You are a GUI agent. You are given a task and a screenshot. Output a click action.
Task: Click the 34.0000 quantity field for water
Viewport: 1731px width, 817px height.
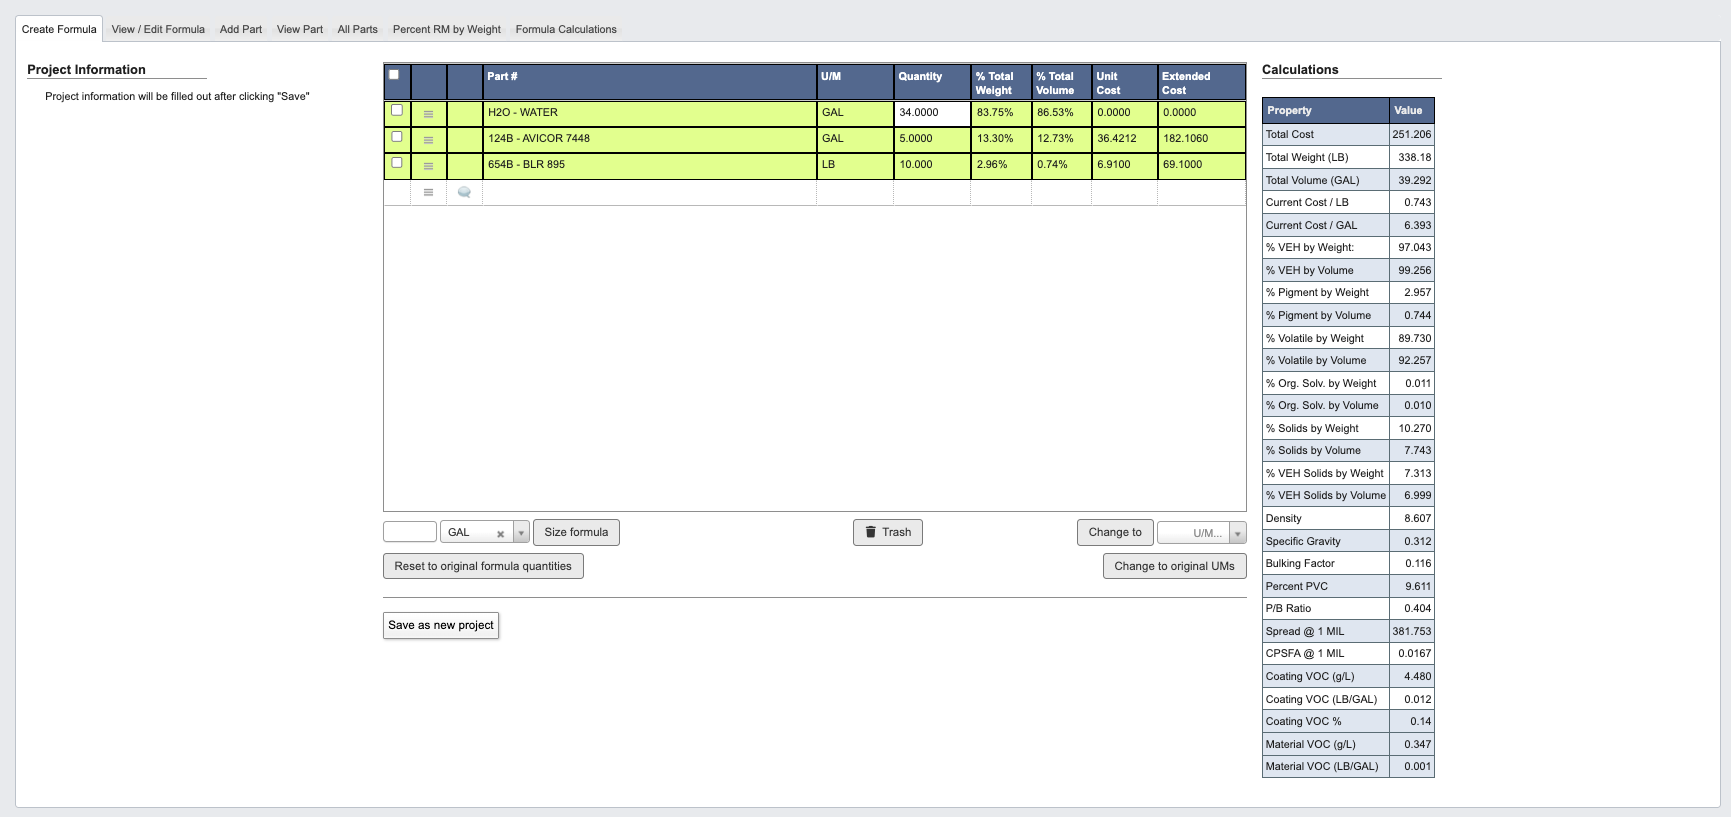click(x=932, y=113)
